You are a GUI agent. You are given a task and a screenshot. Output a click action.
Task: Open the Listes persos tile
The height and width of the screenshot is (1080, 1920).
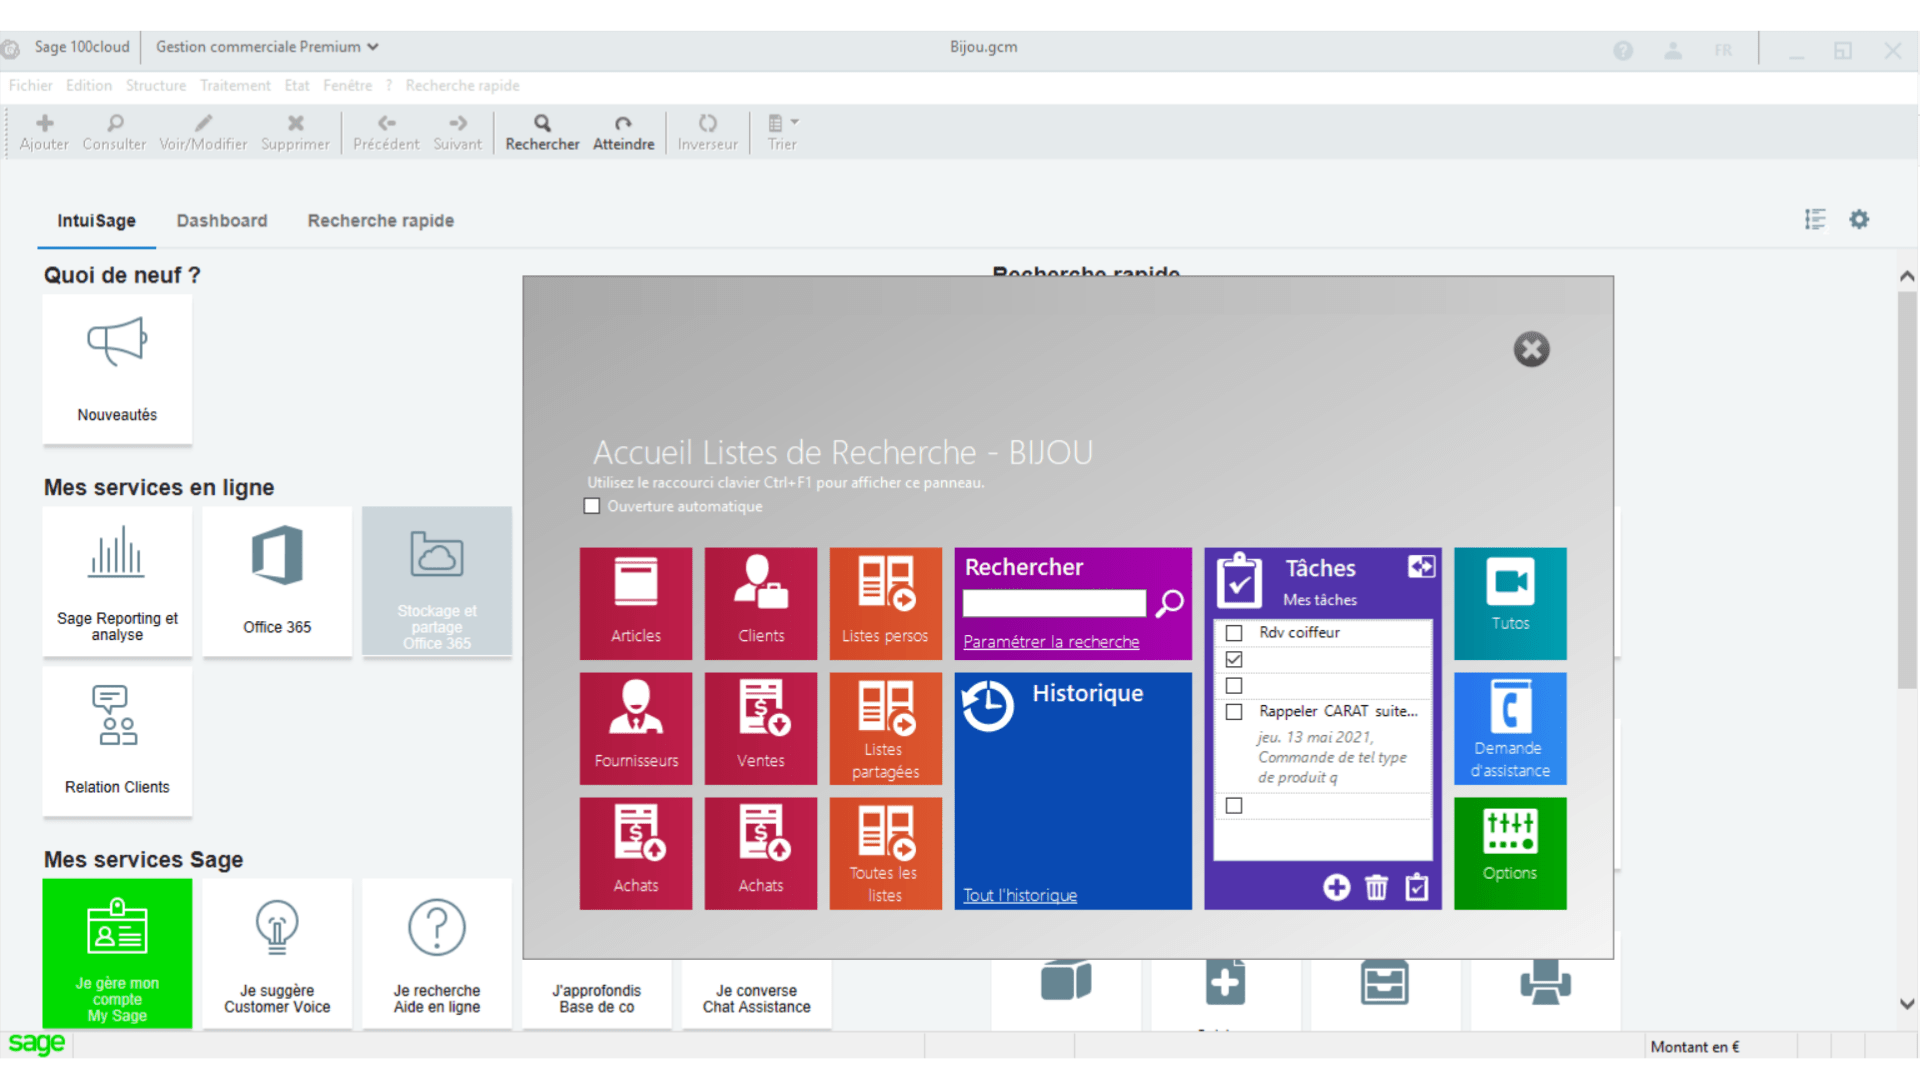pos(886,603)
